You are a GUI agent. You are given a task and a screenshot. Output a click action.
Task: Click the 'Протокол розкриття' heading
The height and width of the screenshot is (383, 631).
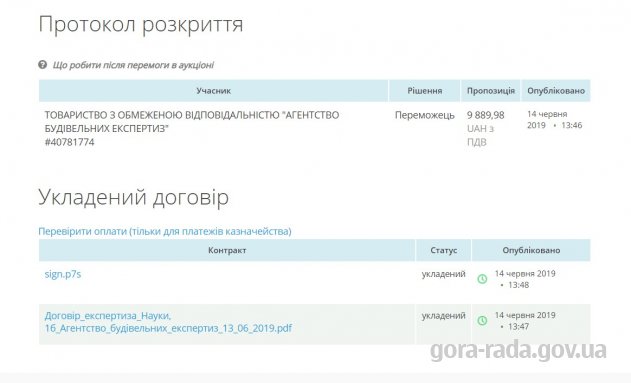(141, 24)
